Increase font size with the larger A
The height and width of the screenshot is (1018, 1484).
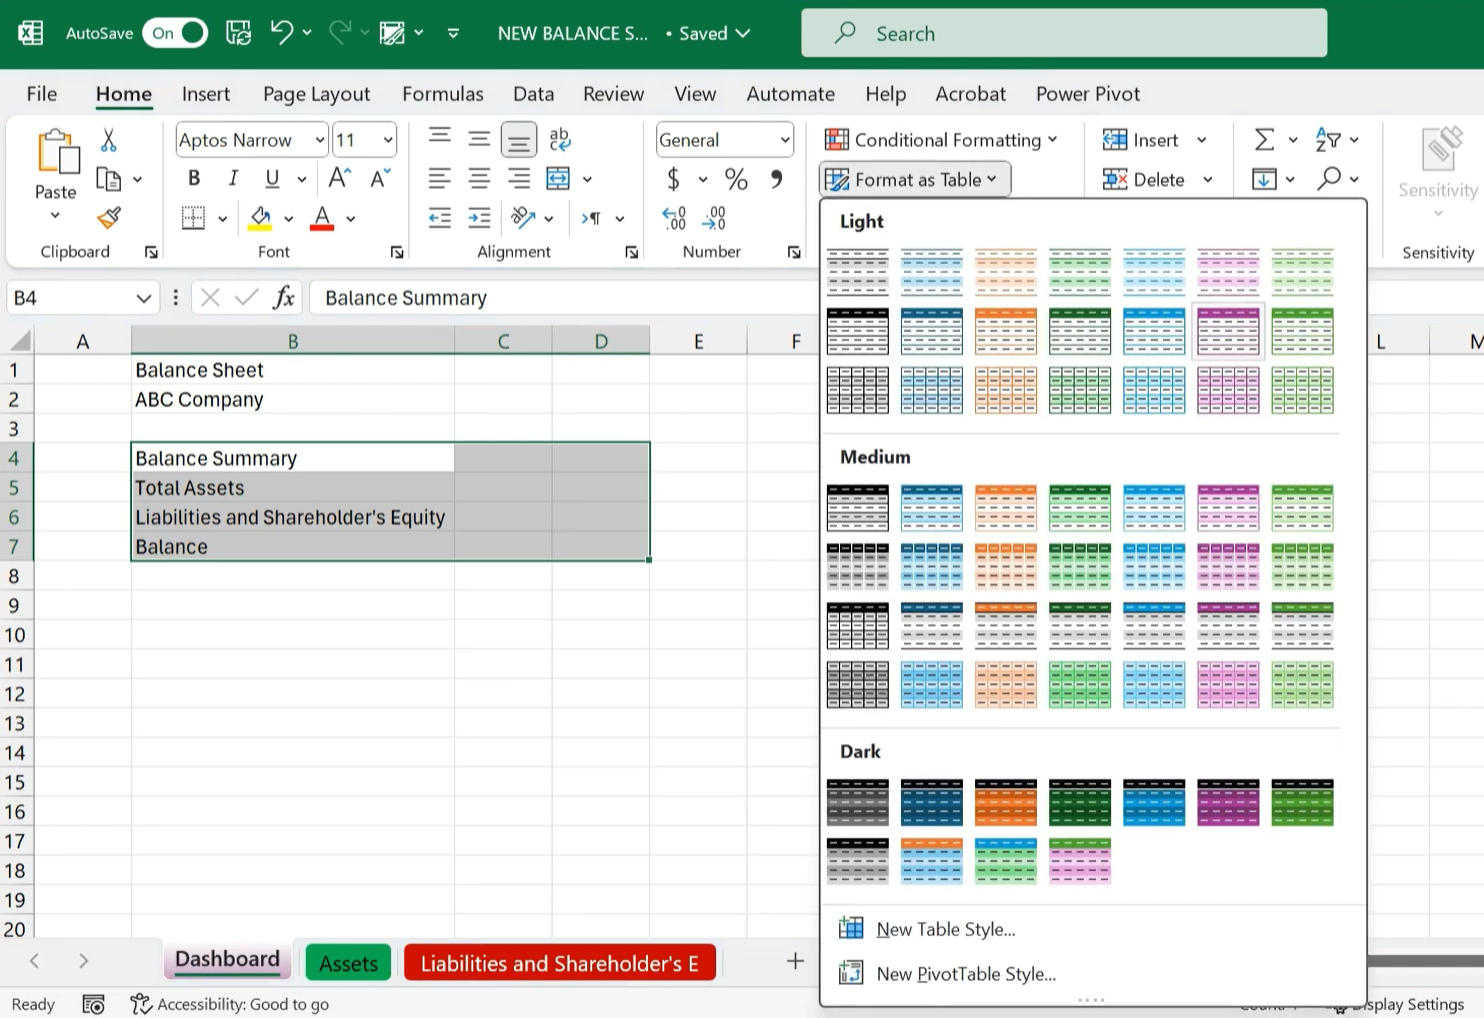tap(339, 179)
